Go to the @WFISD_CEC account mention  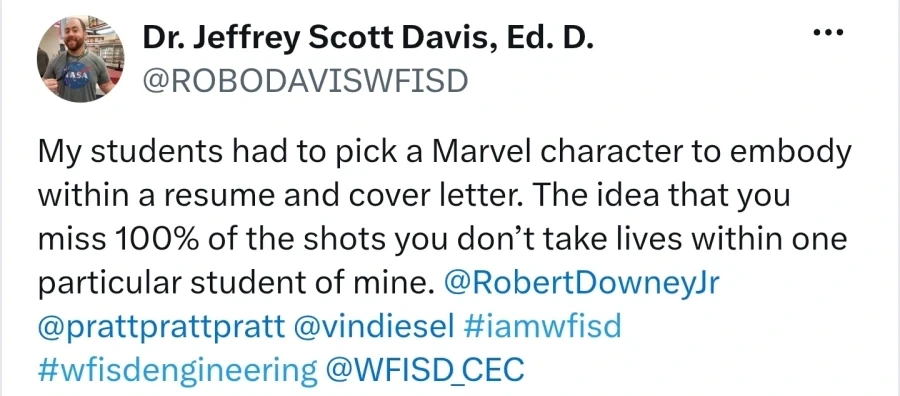(x=424, y=370)
